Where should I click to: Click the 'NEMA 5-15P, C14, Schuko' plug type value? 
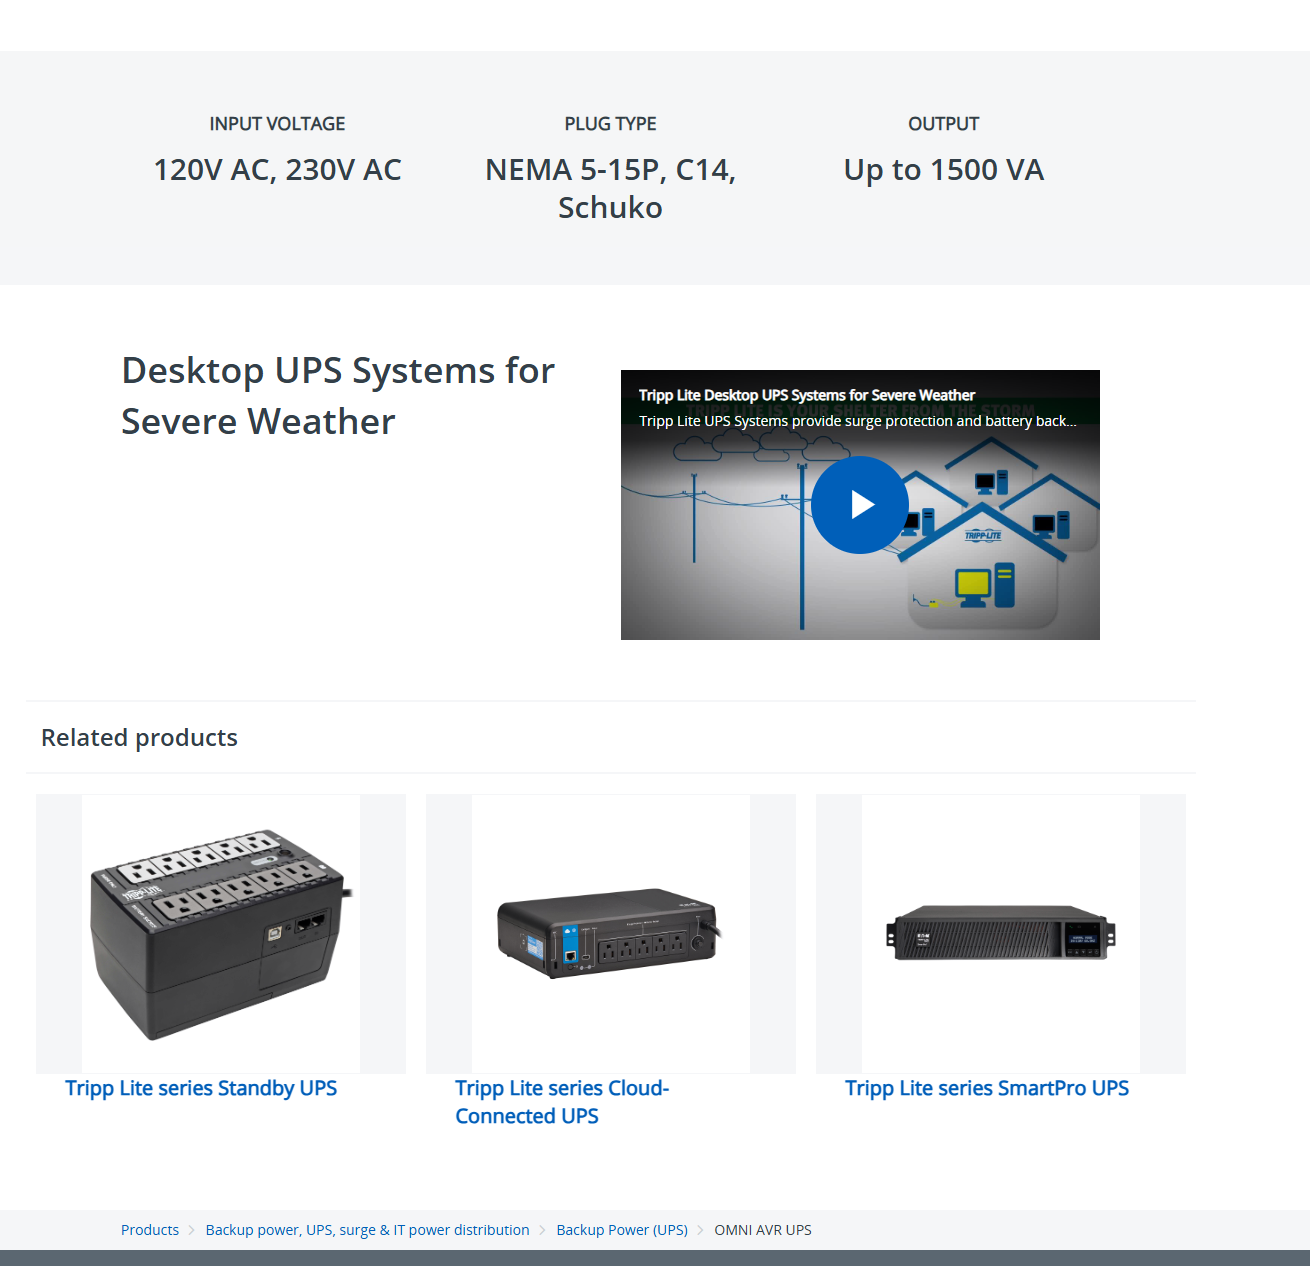(x=610, y=189)
